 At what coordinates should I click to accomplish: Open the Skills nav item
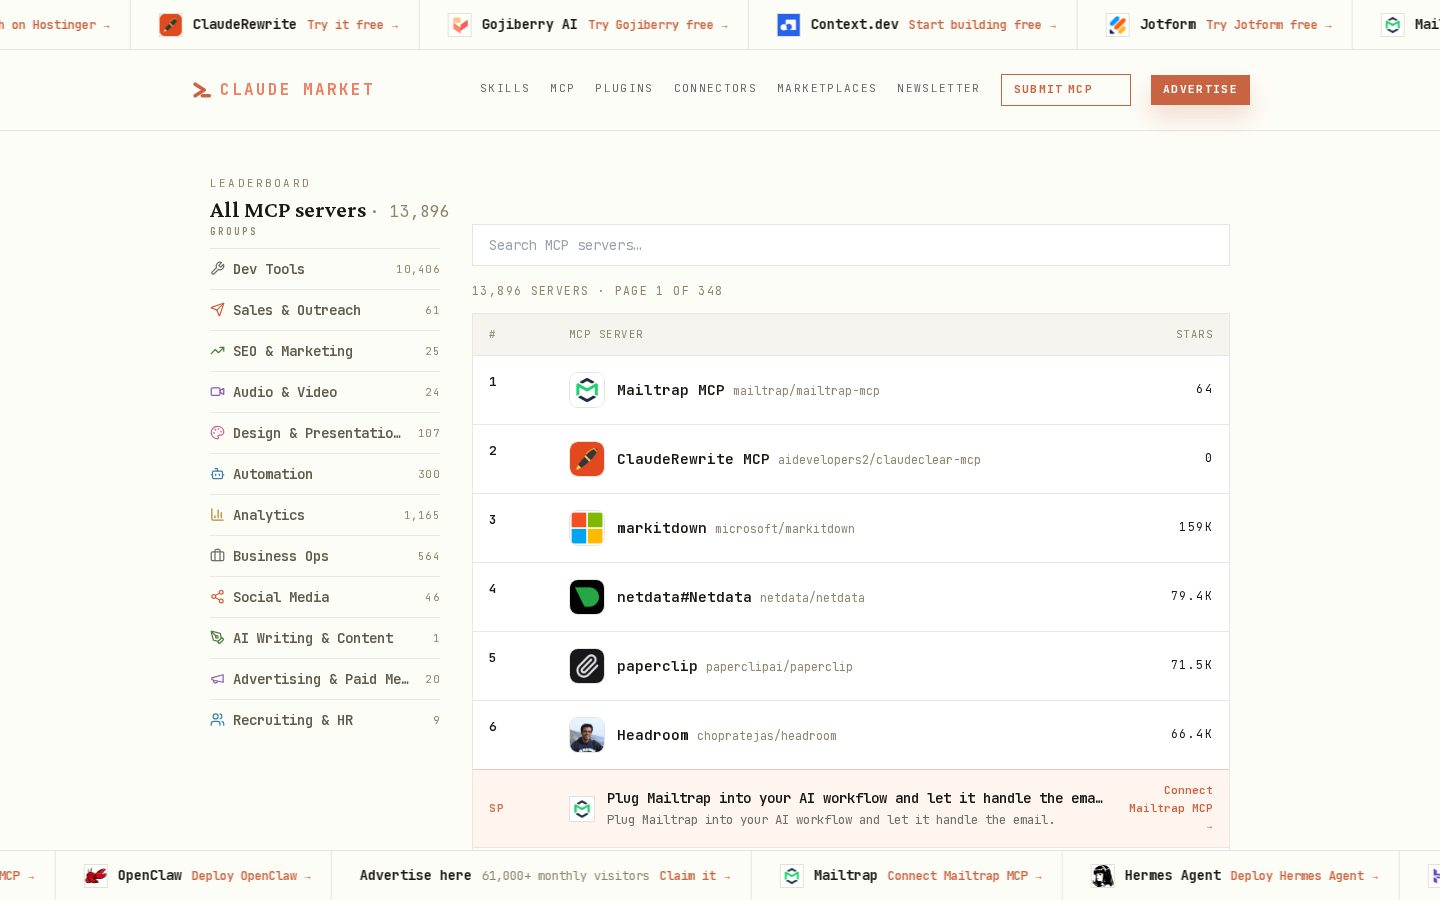(505, 89)
